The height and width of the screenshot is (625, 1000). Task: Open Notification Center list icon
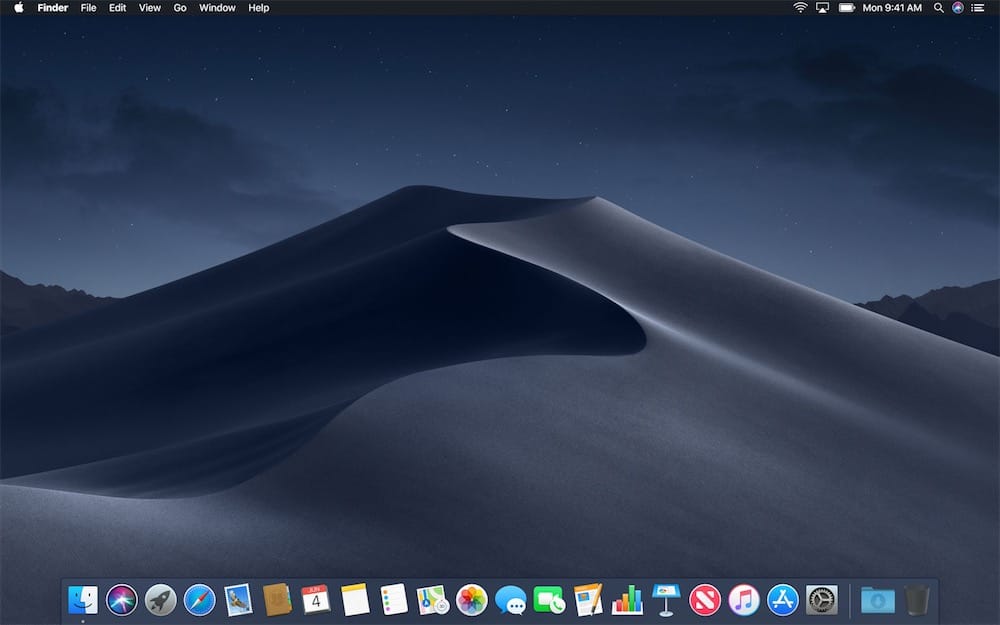coord(978,8)
